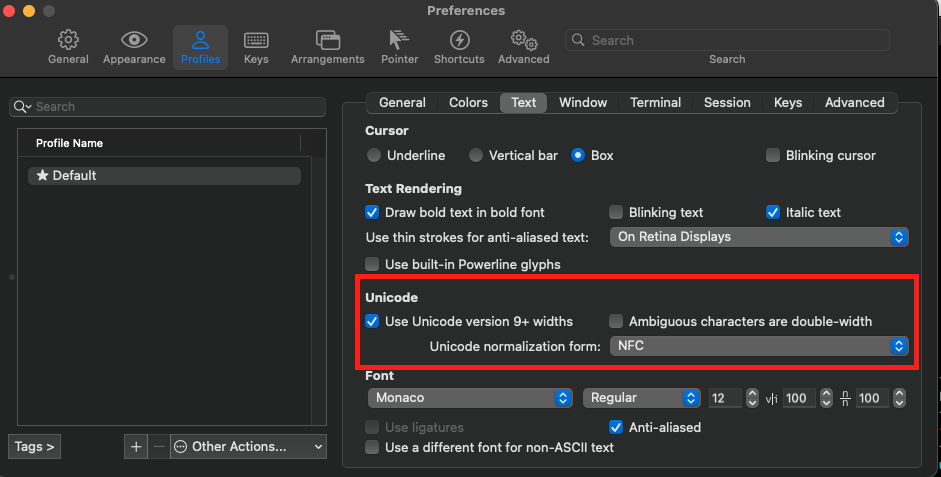
Task: Toggle Use Unicode version 9+ widths
Action: tap(372, 321)
